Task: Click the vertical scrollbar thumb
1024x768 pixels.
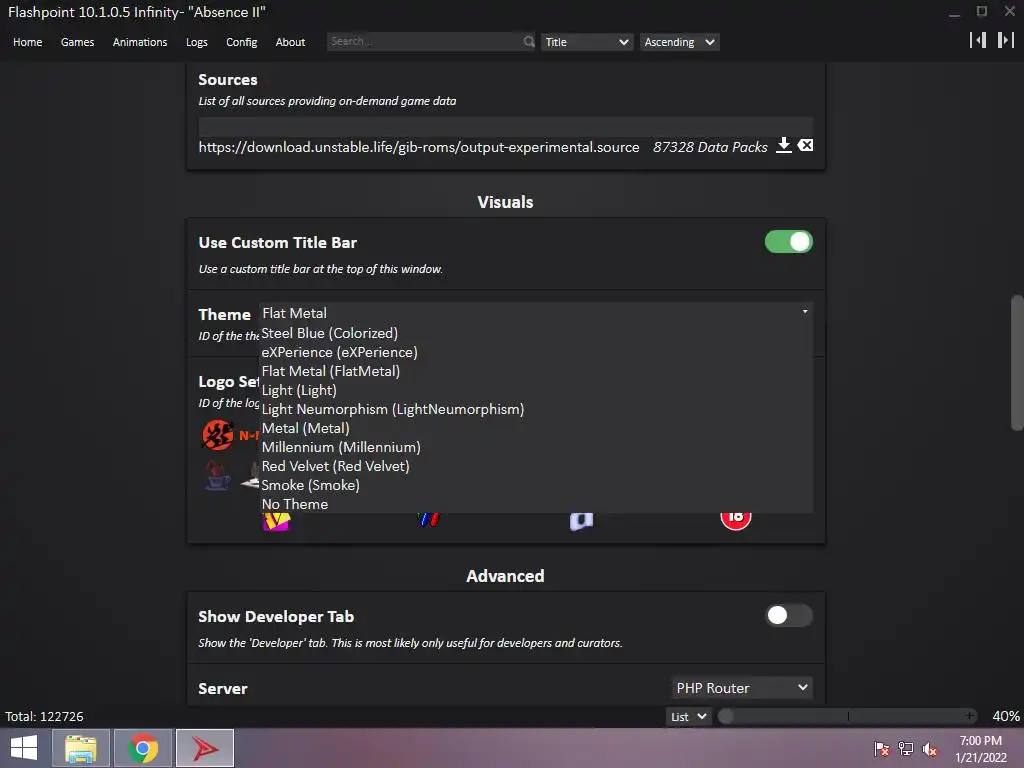Action: click(1017, 362)
